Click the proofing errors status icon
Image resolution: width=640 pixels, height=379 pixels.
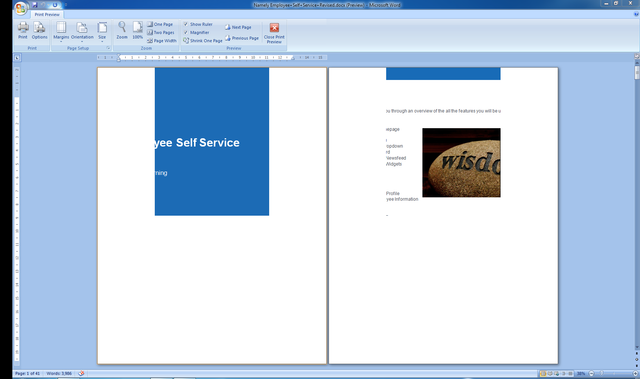pyautogui.click(x=81, y=373)
